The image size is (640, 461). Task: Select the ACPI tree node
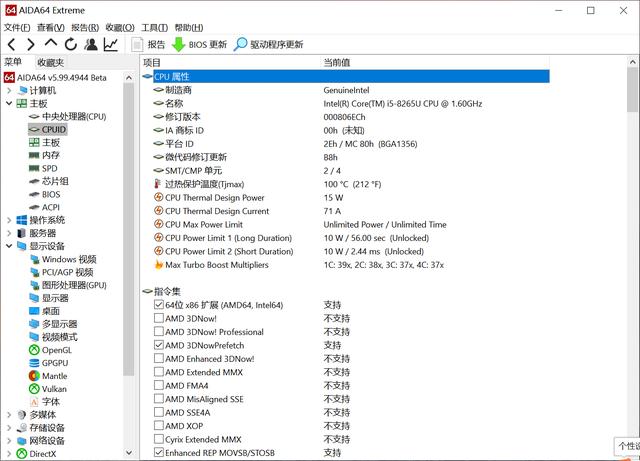51,207
